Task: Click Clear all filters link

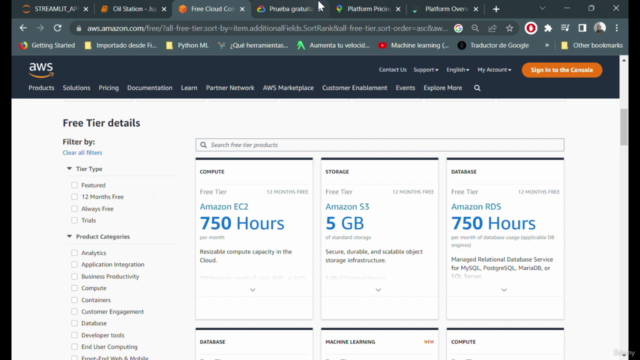Action: pos(82,153)
